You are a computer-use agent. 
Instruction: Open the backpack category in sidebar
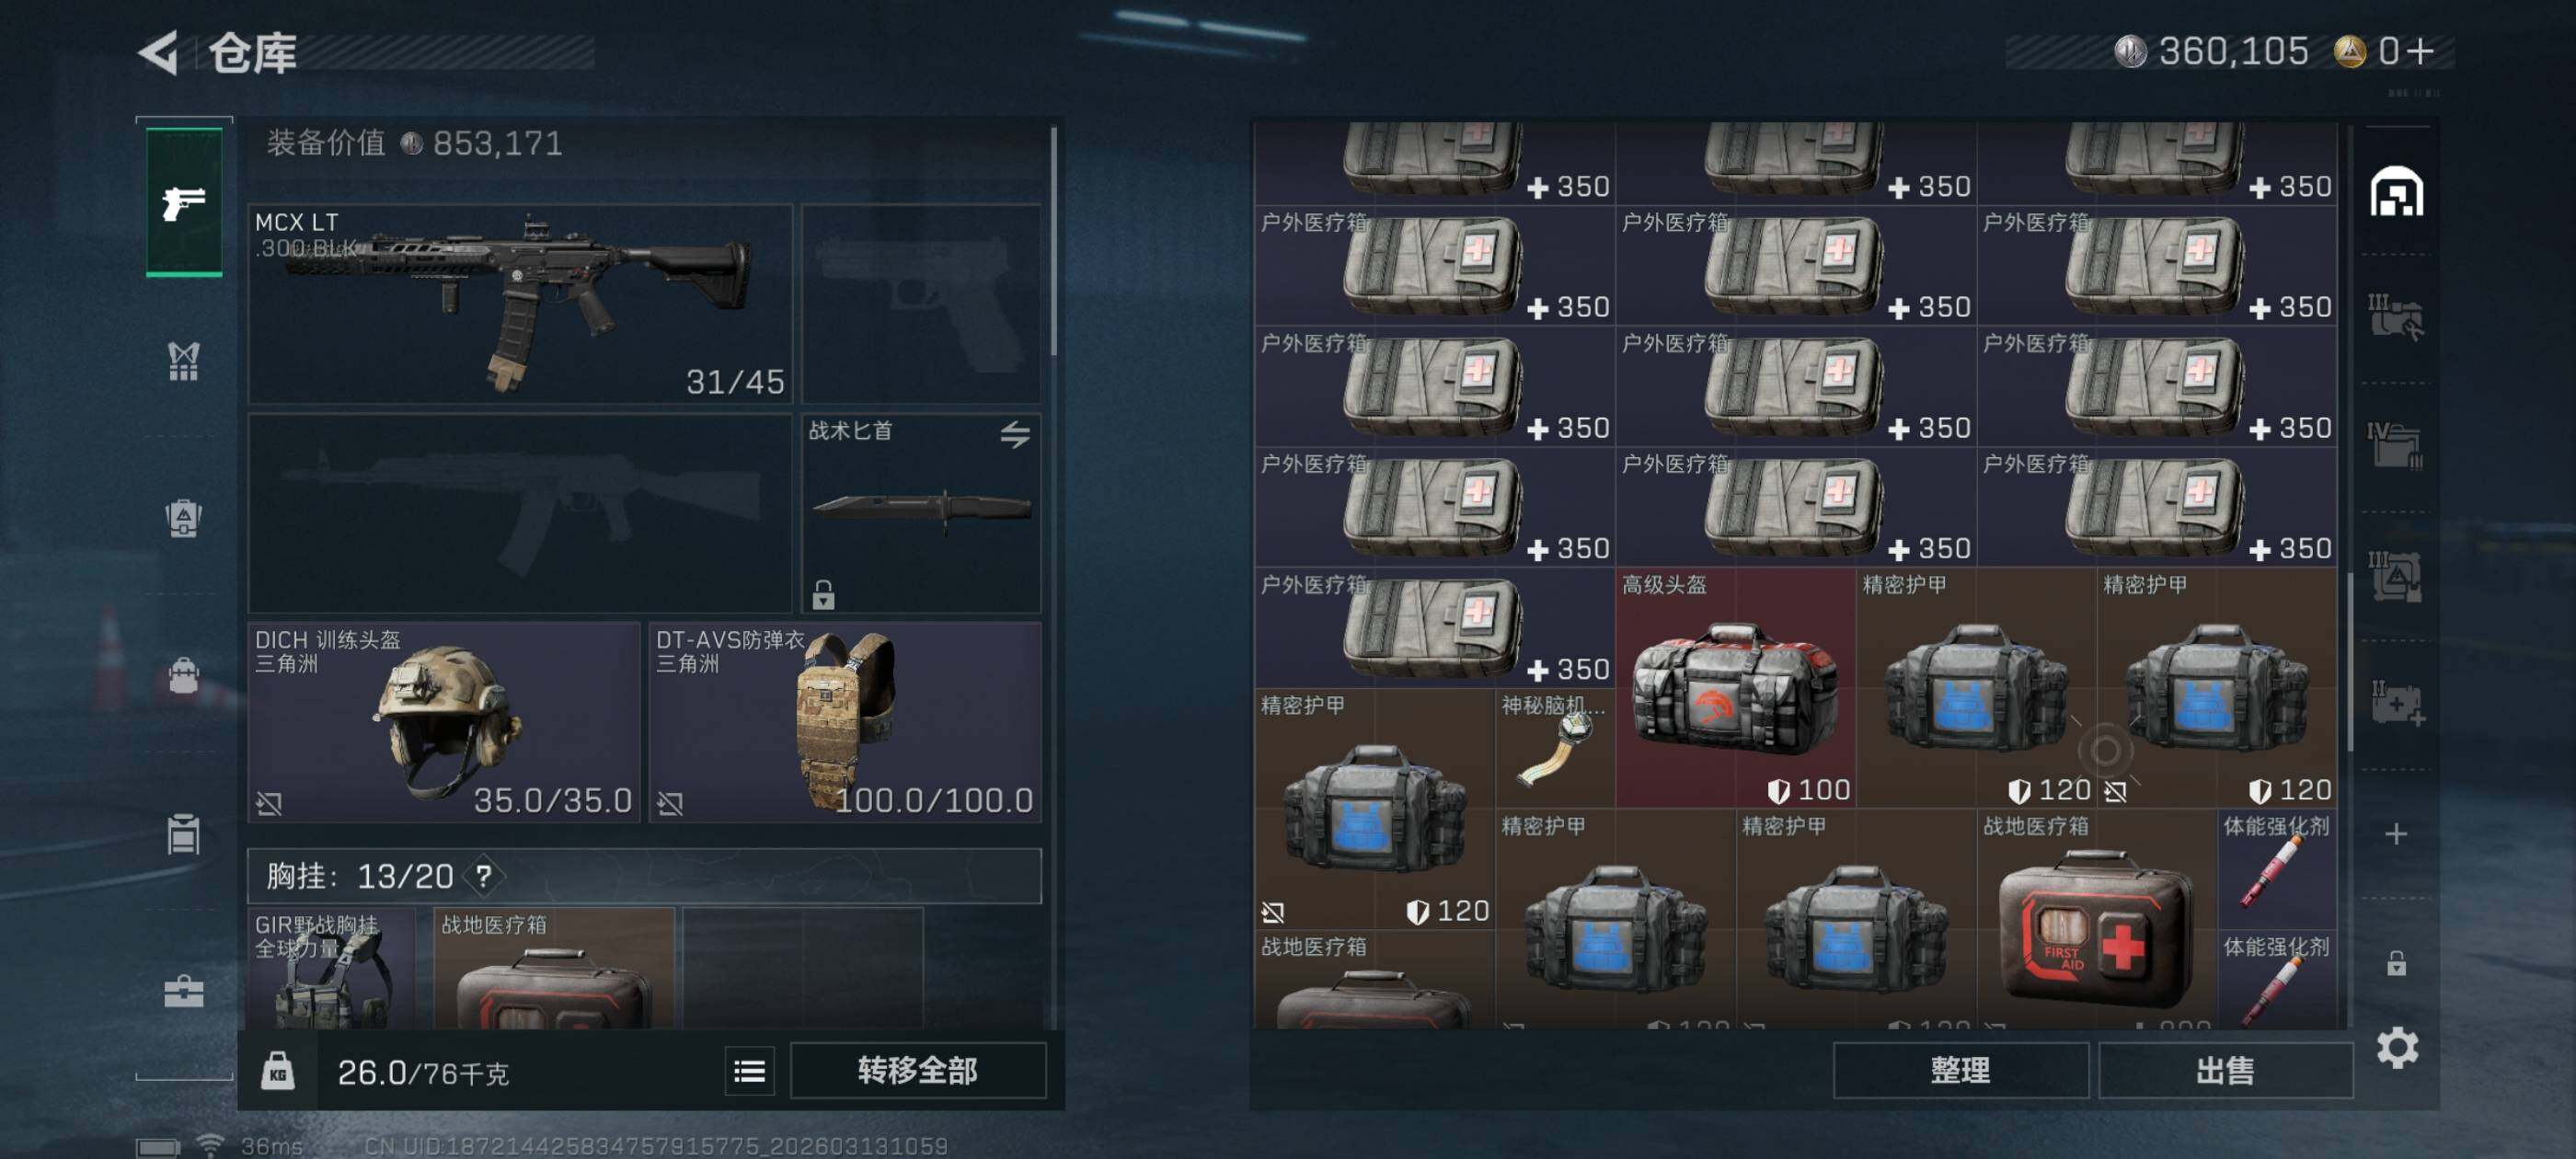point(183,676)
